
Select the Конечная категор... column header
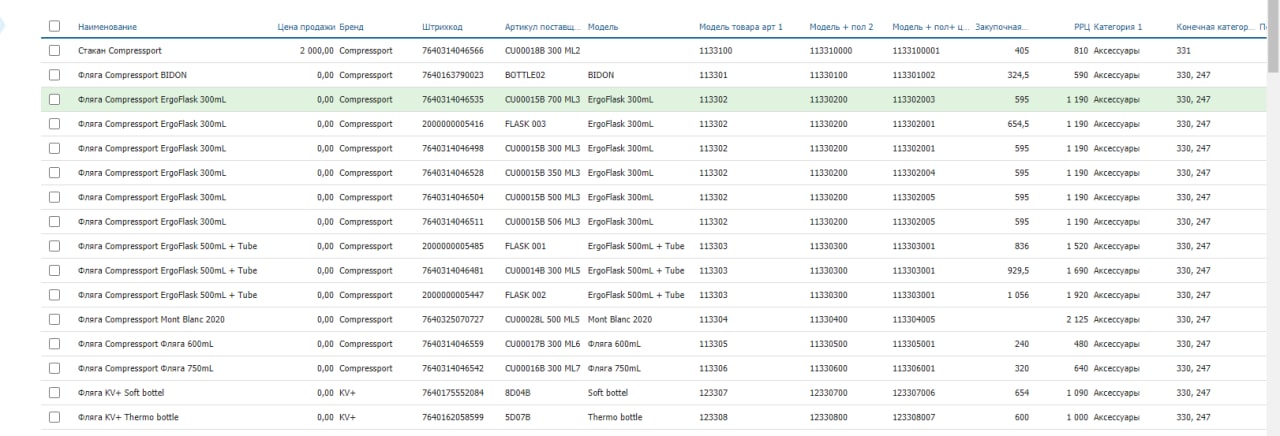click(x=1214, y=26)
